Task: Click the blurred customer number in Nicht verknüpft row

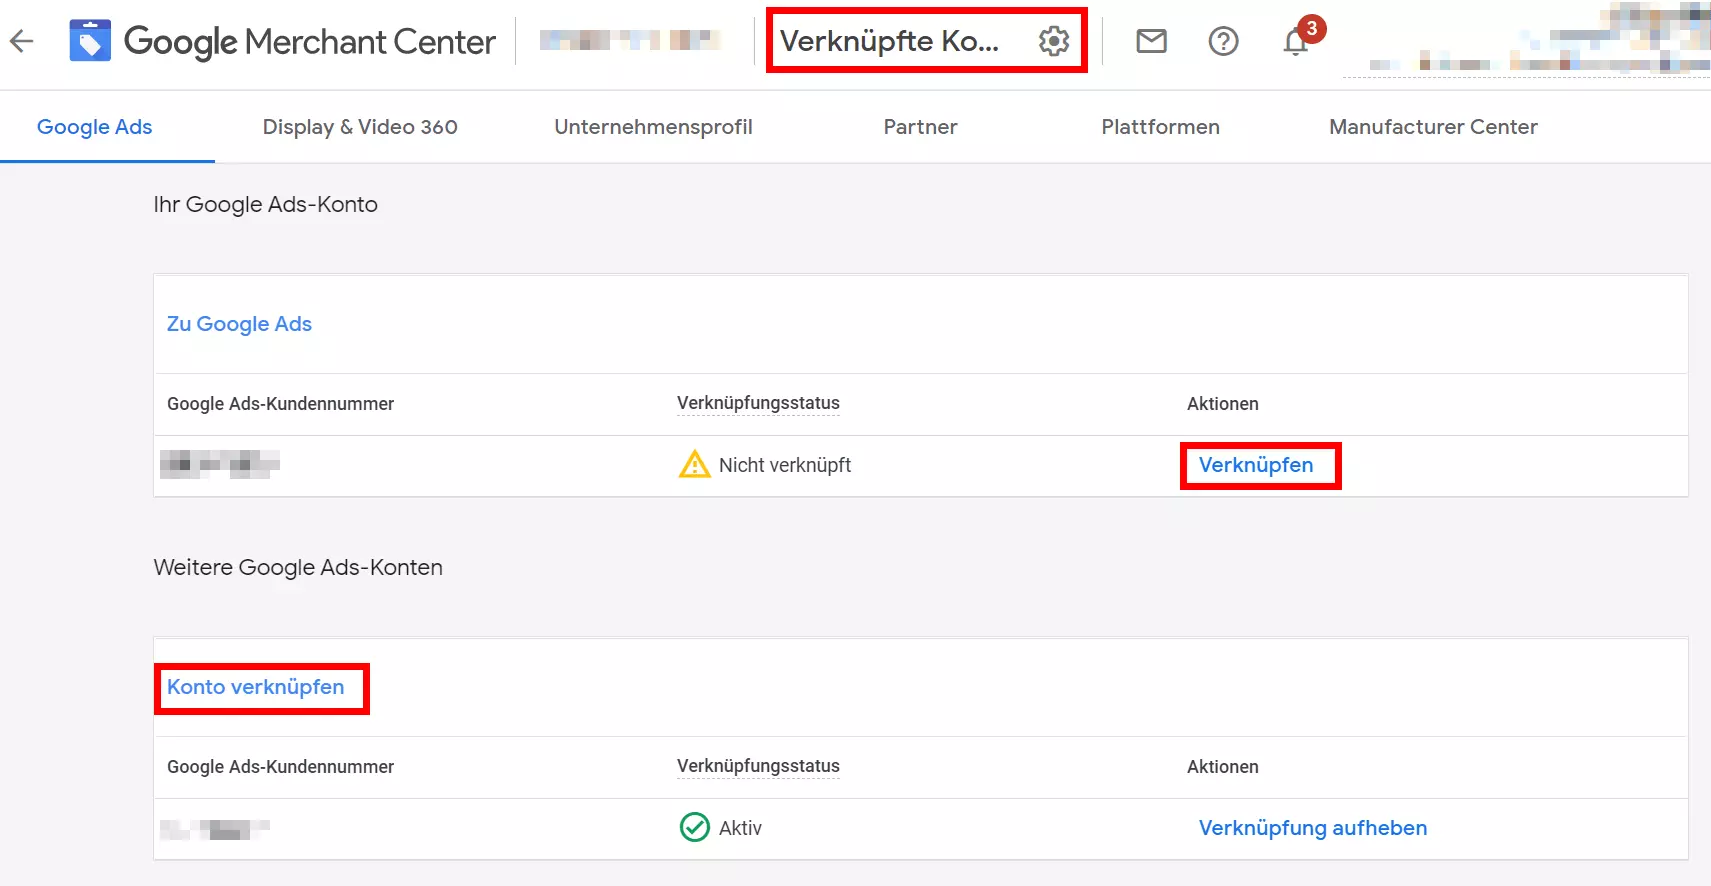Action: 219,464
